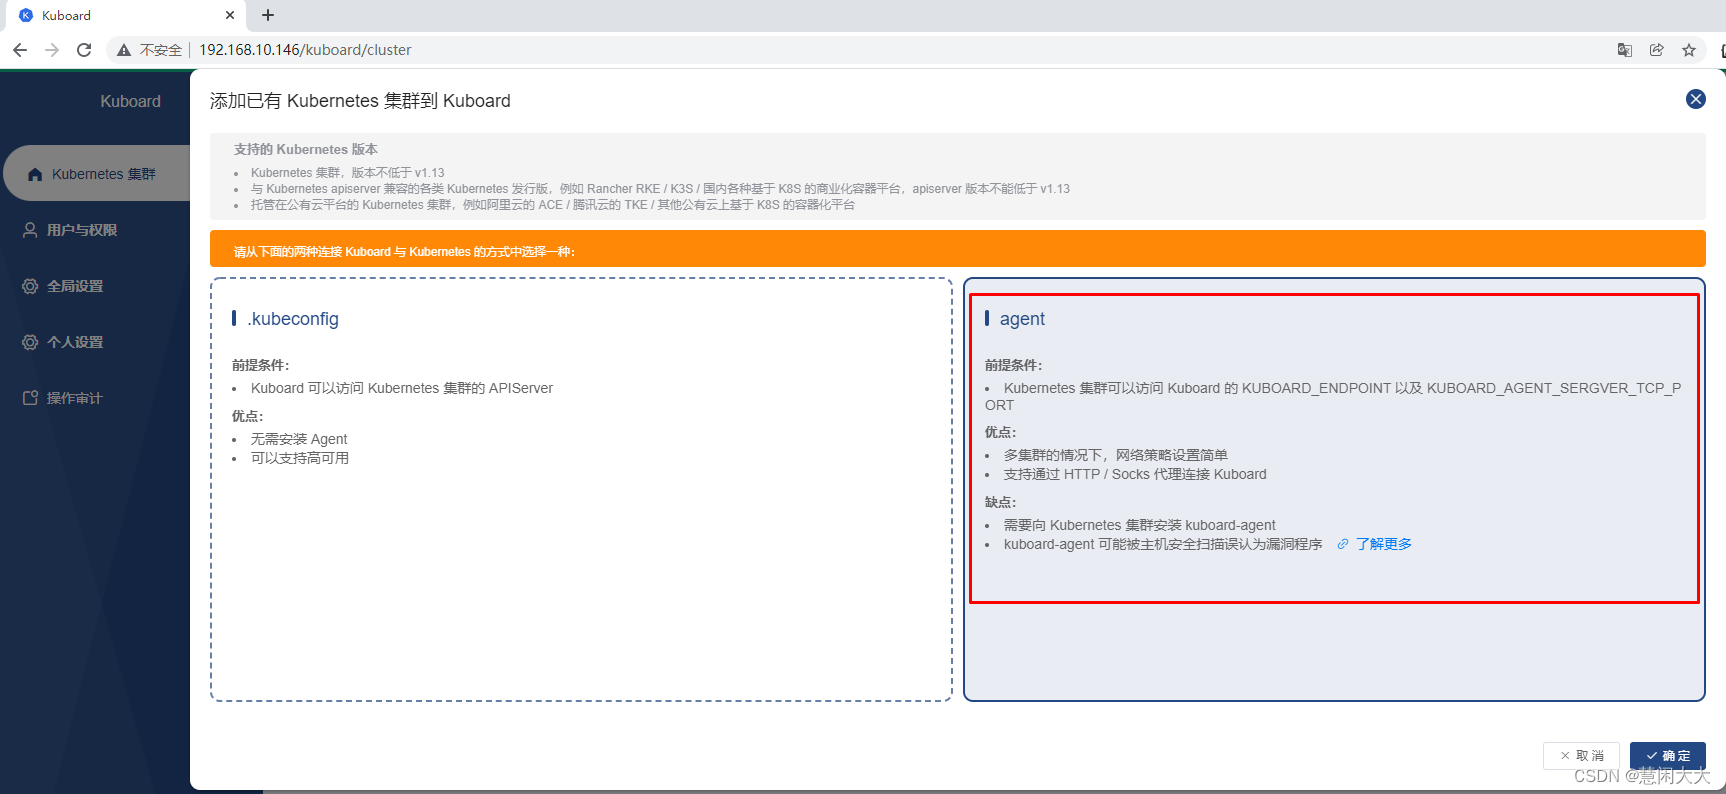The height and width of the screenshot is (794, 1726).
Task: Click text Kuboard 可以访问 Kubernetes 集群的 APIServer
Action: [402, 388]
